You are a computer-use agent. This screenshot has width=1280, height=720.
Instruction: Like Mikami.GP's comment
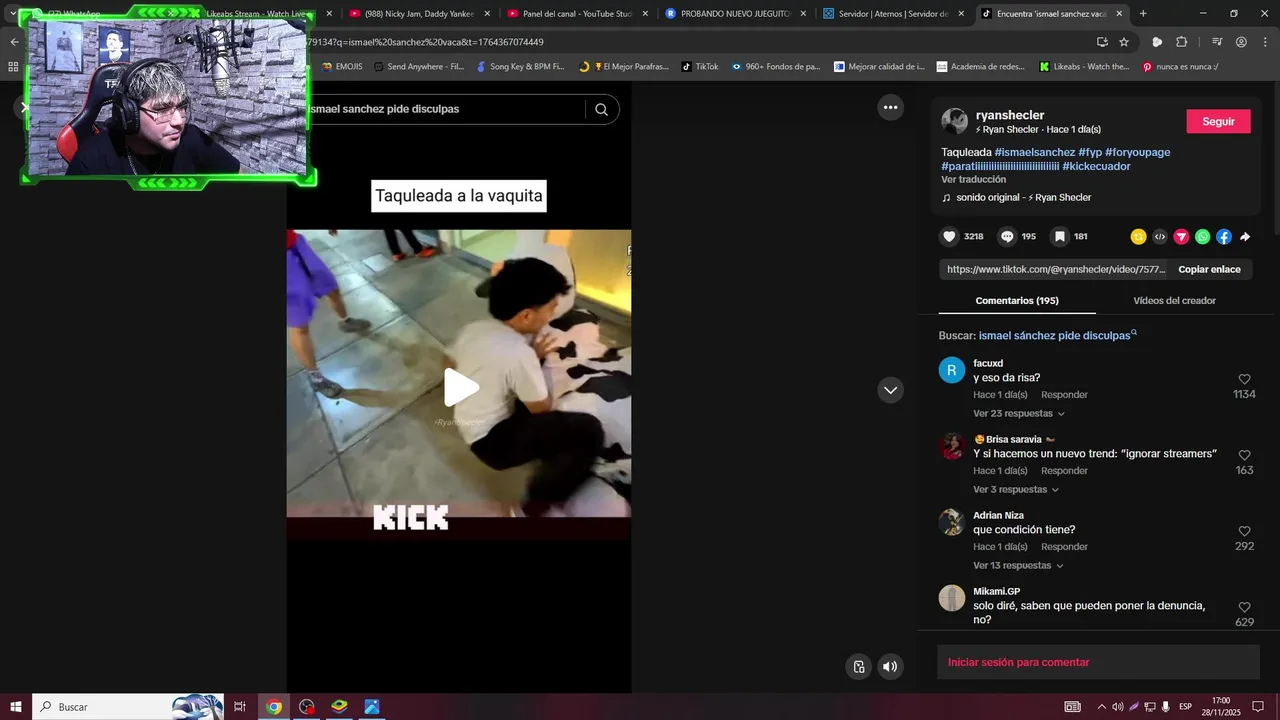click(x=1244, y=607)
